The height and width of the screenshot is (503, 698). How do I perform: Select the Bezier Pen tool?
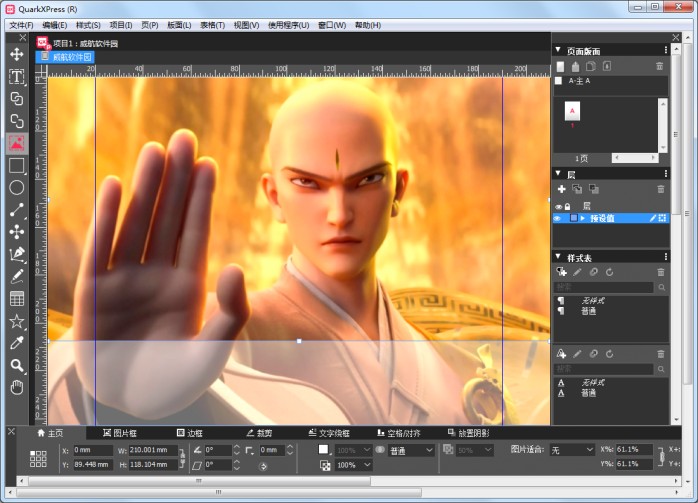[17, 255]
